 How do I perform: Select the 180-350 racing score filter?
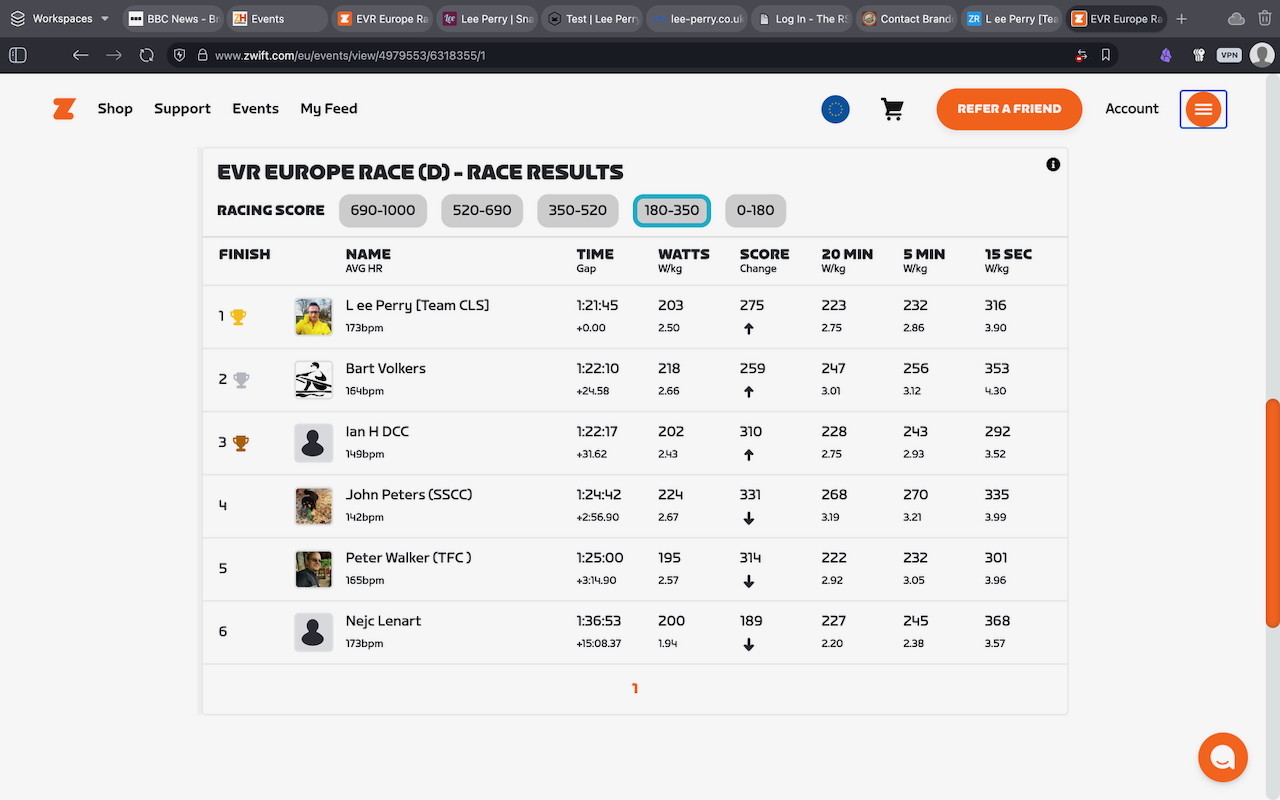coord(672,211)
